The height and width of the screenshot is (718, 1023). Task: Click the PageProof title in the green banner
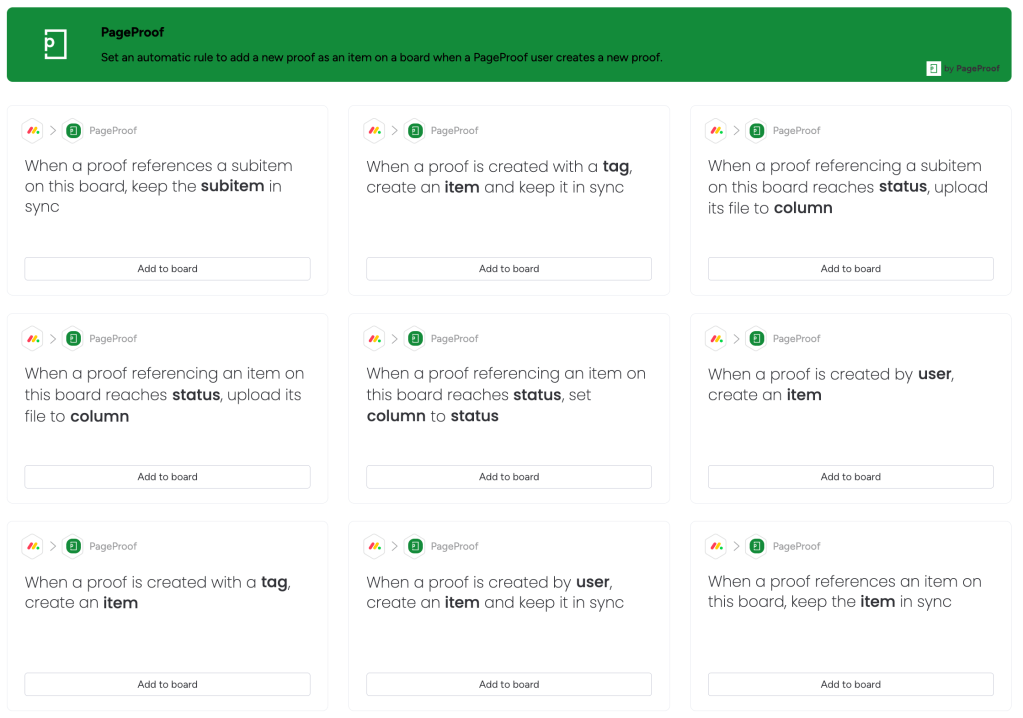click(132, 32)
